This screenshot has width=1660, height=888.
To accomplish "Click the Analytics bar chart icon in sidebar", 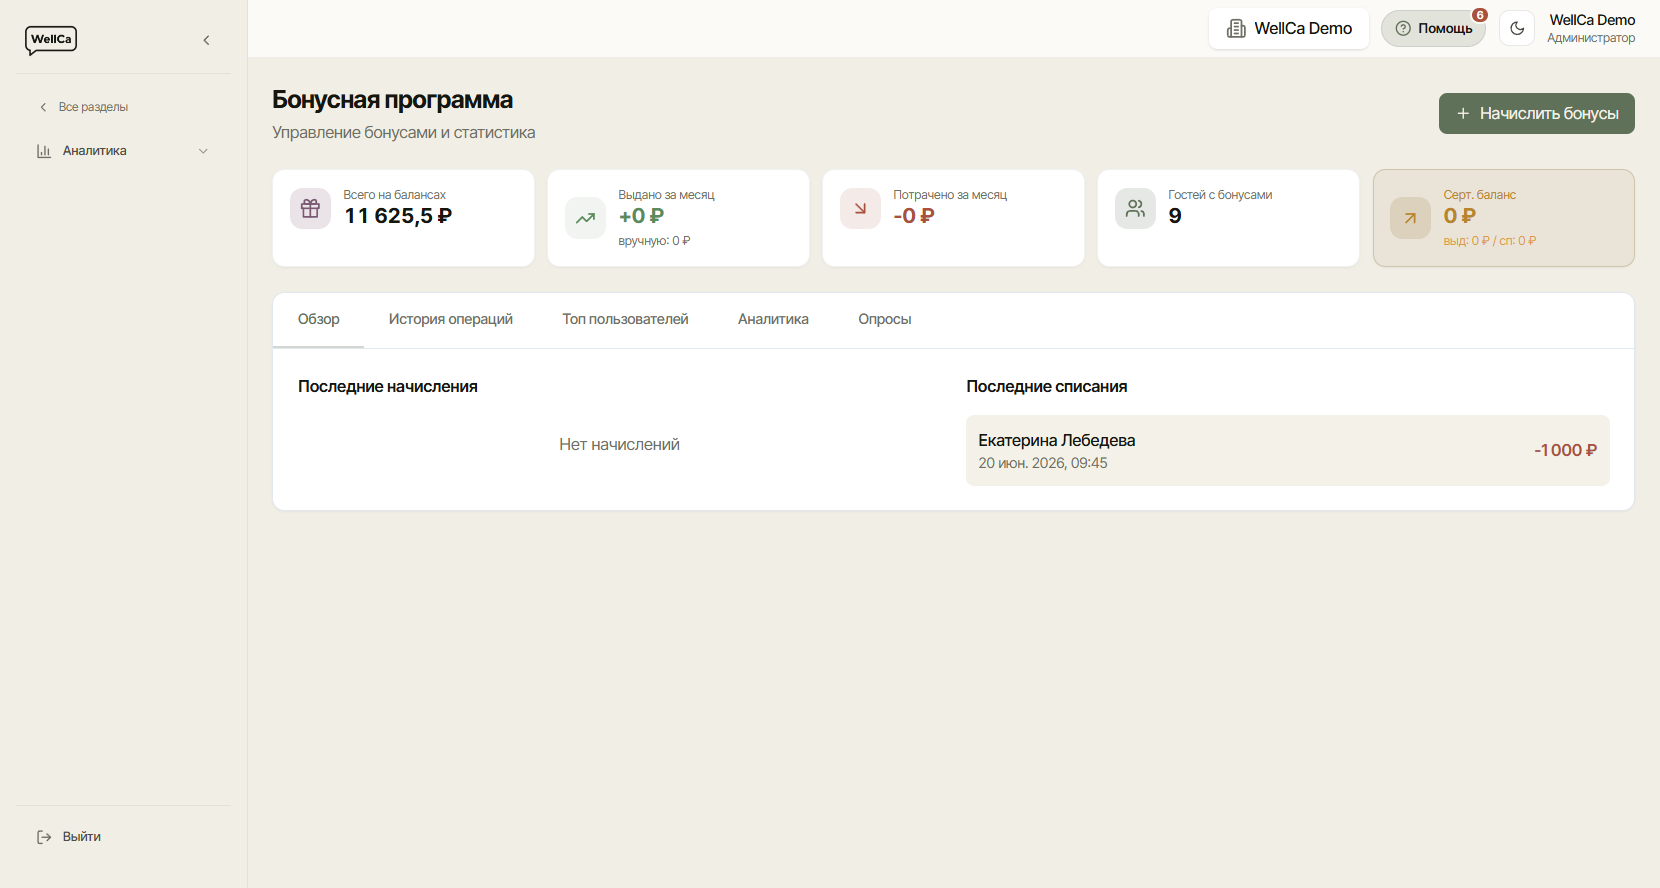I will (x=44, y=151).
